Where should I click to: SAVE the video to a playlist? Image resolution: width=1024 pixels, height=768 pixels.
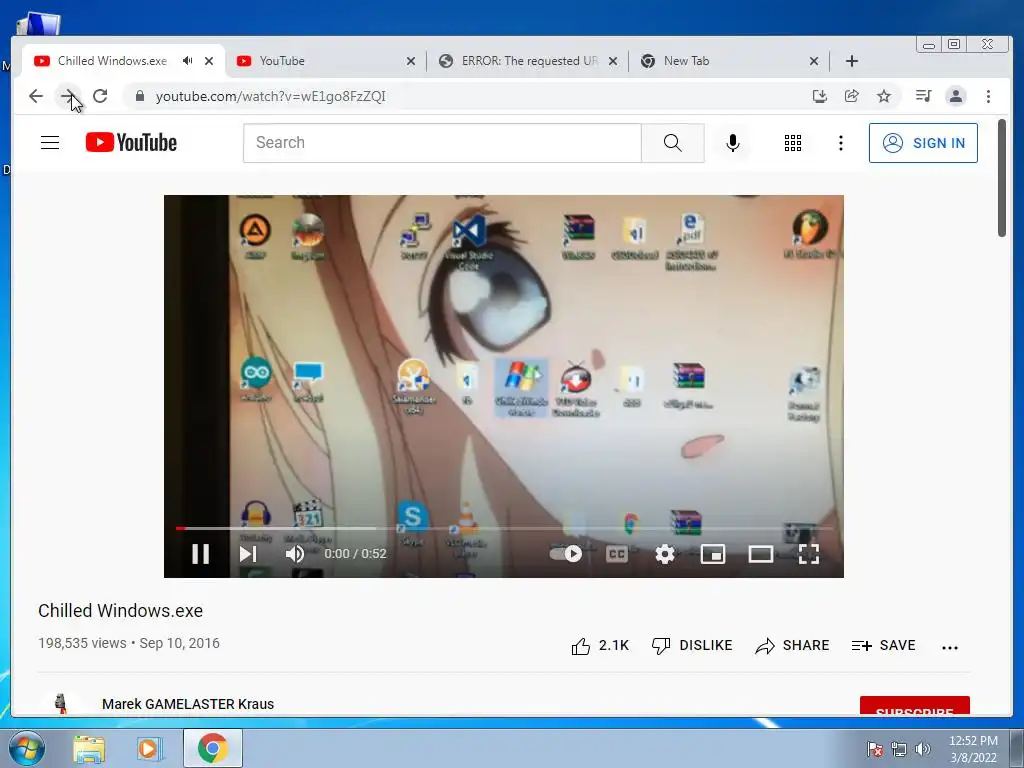884,645
